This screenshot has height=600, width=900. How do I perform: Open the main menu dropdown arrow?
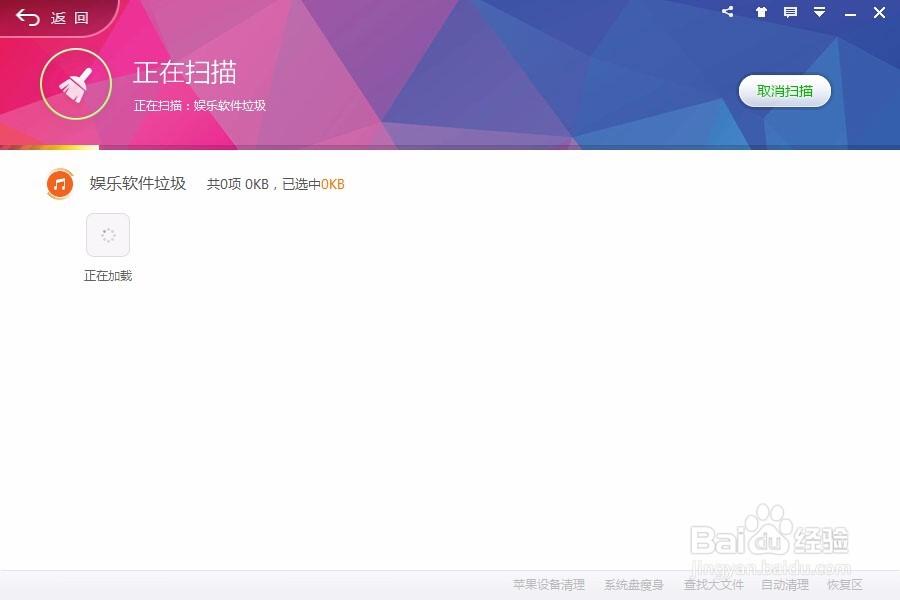pyautogui.click(x=820, y=12)
